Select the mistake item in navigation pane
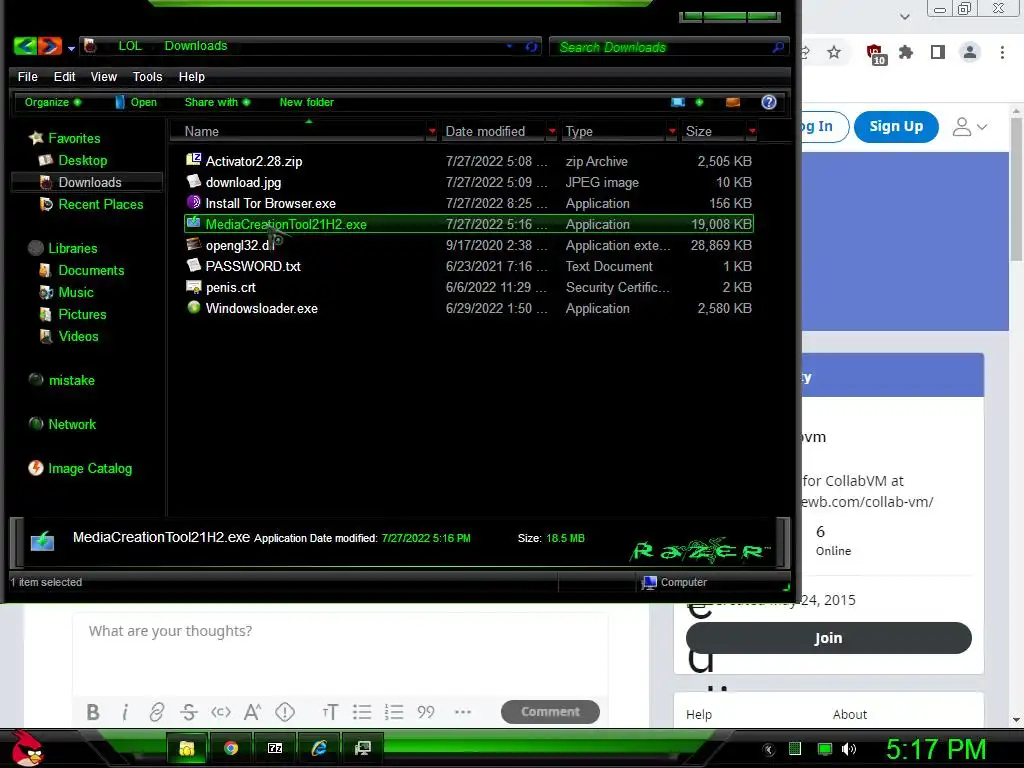 pos(71,380)
